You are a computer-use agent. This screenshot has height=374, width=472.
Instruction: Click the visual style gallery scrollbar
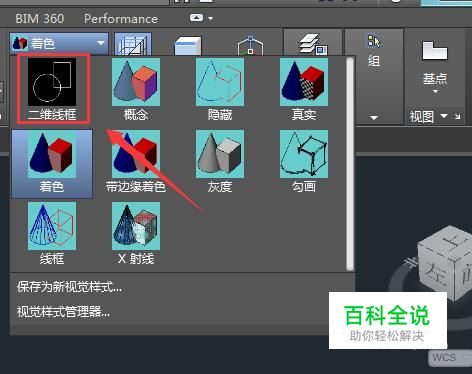coord(350,163)
